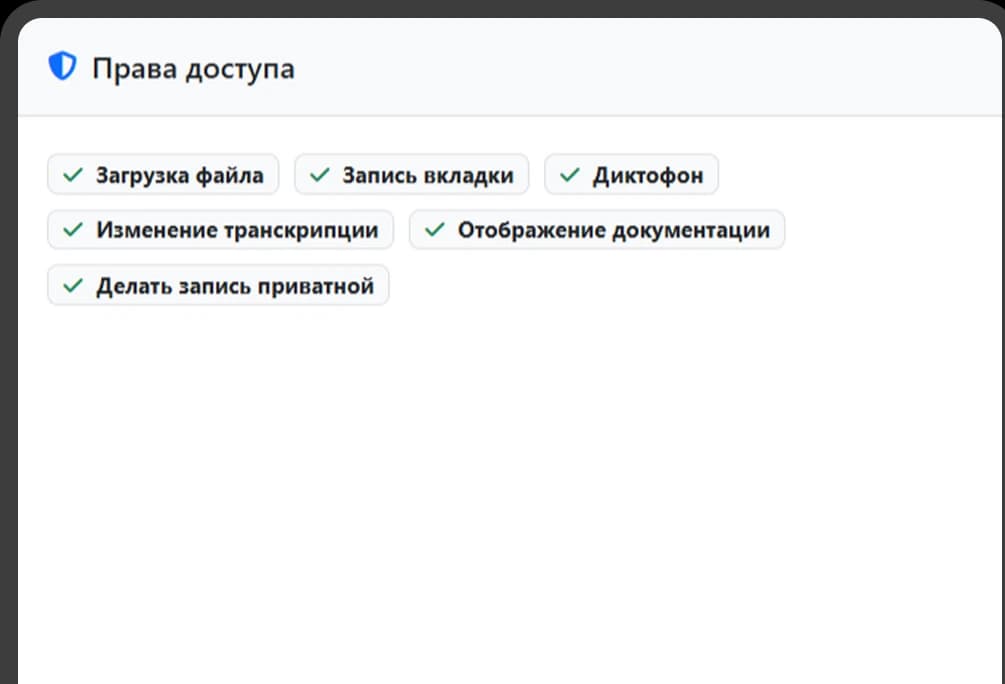
Task: Disable the Запись вкладки permission
Action: tap(411, 175)
